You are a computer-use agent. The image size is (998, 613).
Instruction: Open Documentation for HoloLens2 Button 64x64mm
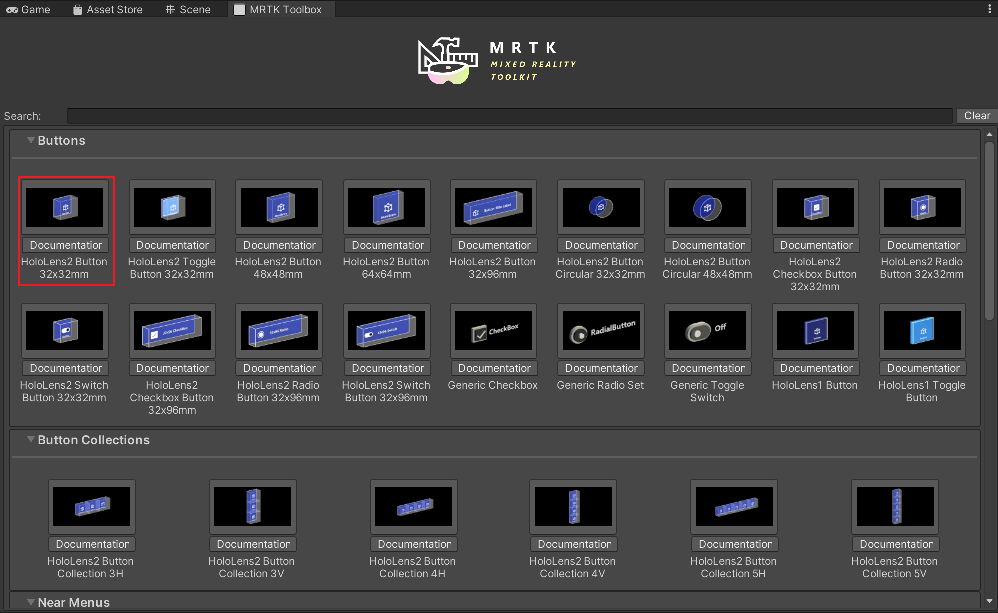click(388, 245)
